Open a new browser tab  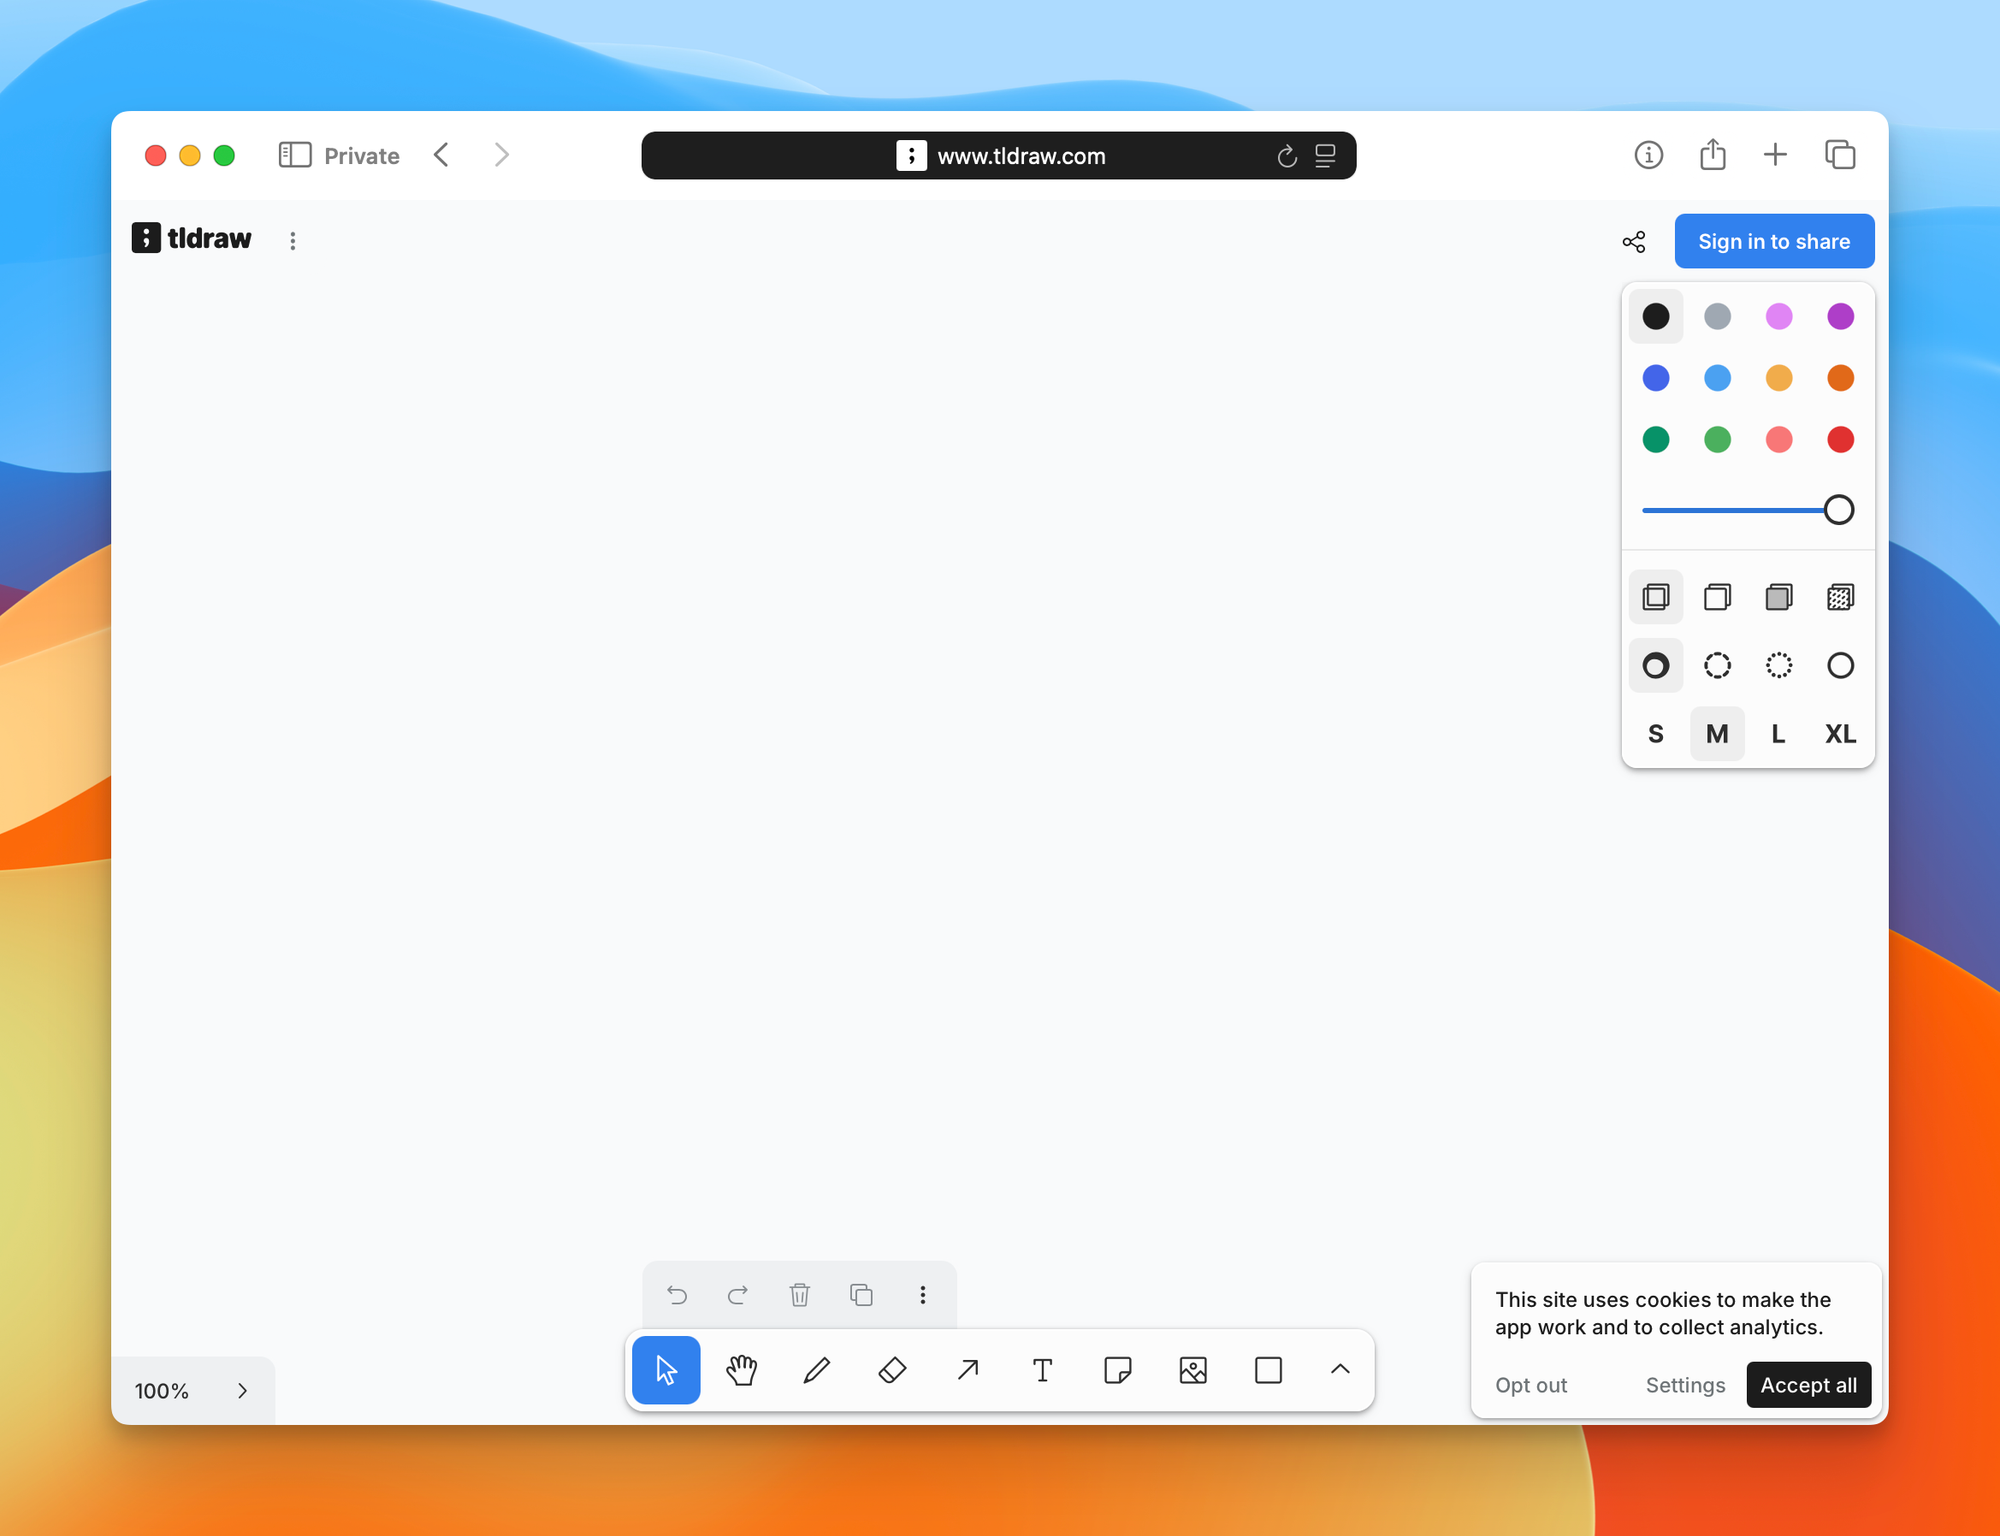pyautogui.click(x=1775, y=155)
